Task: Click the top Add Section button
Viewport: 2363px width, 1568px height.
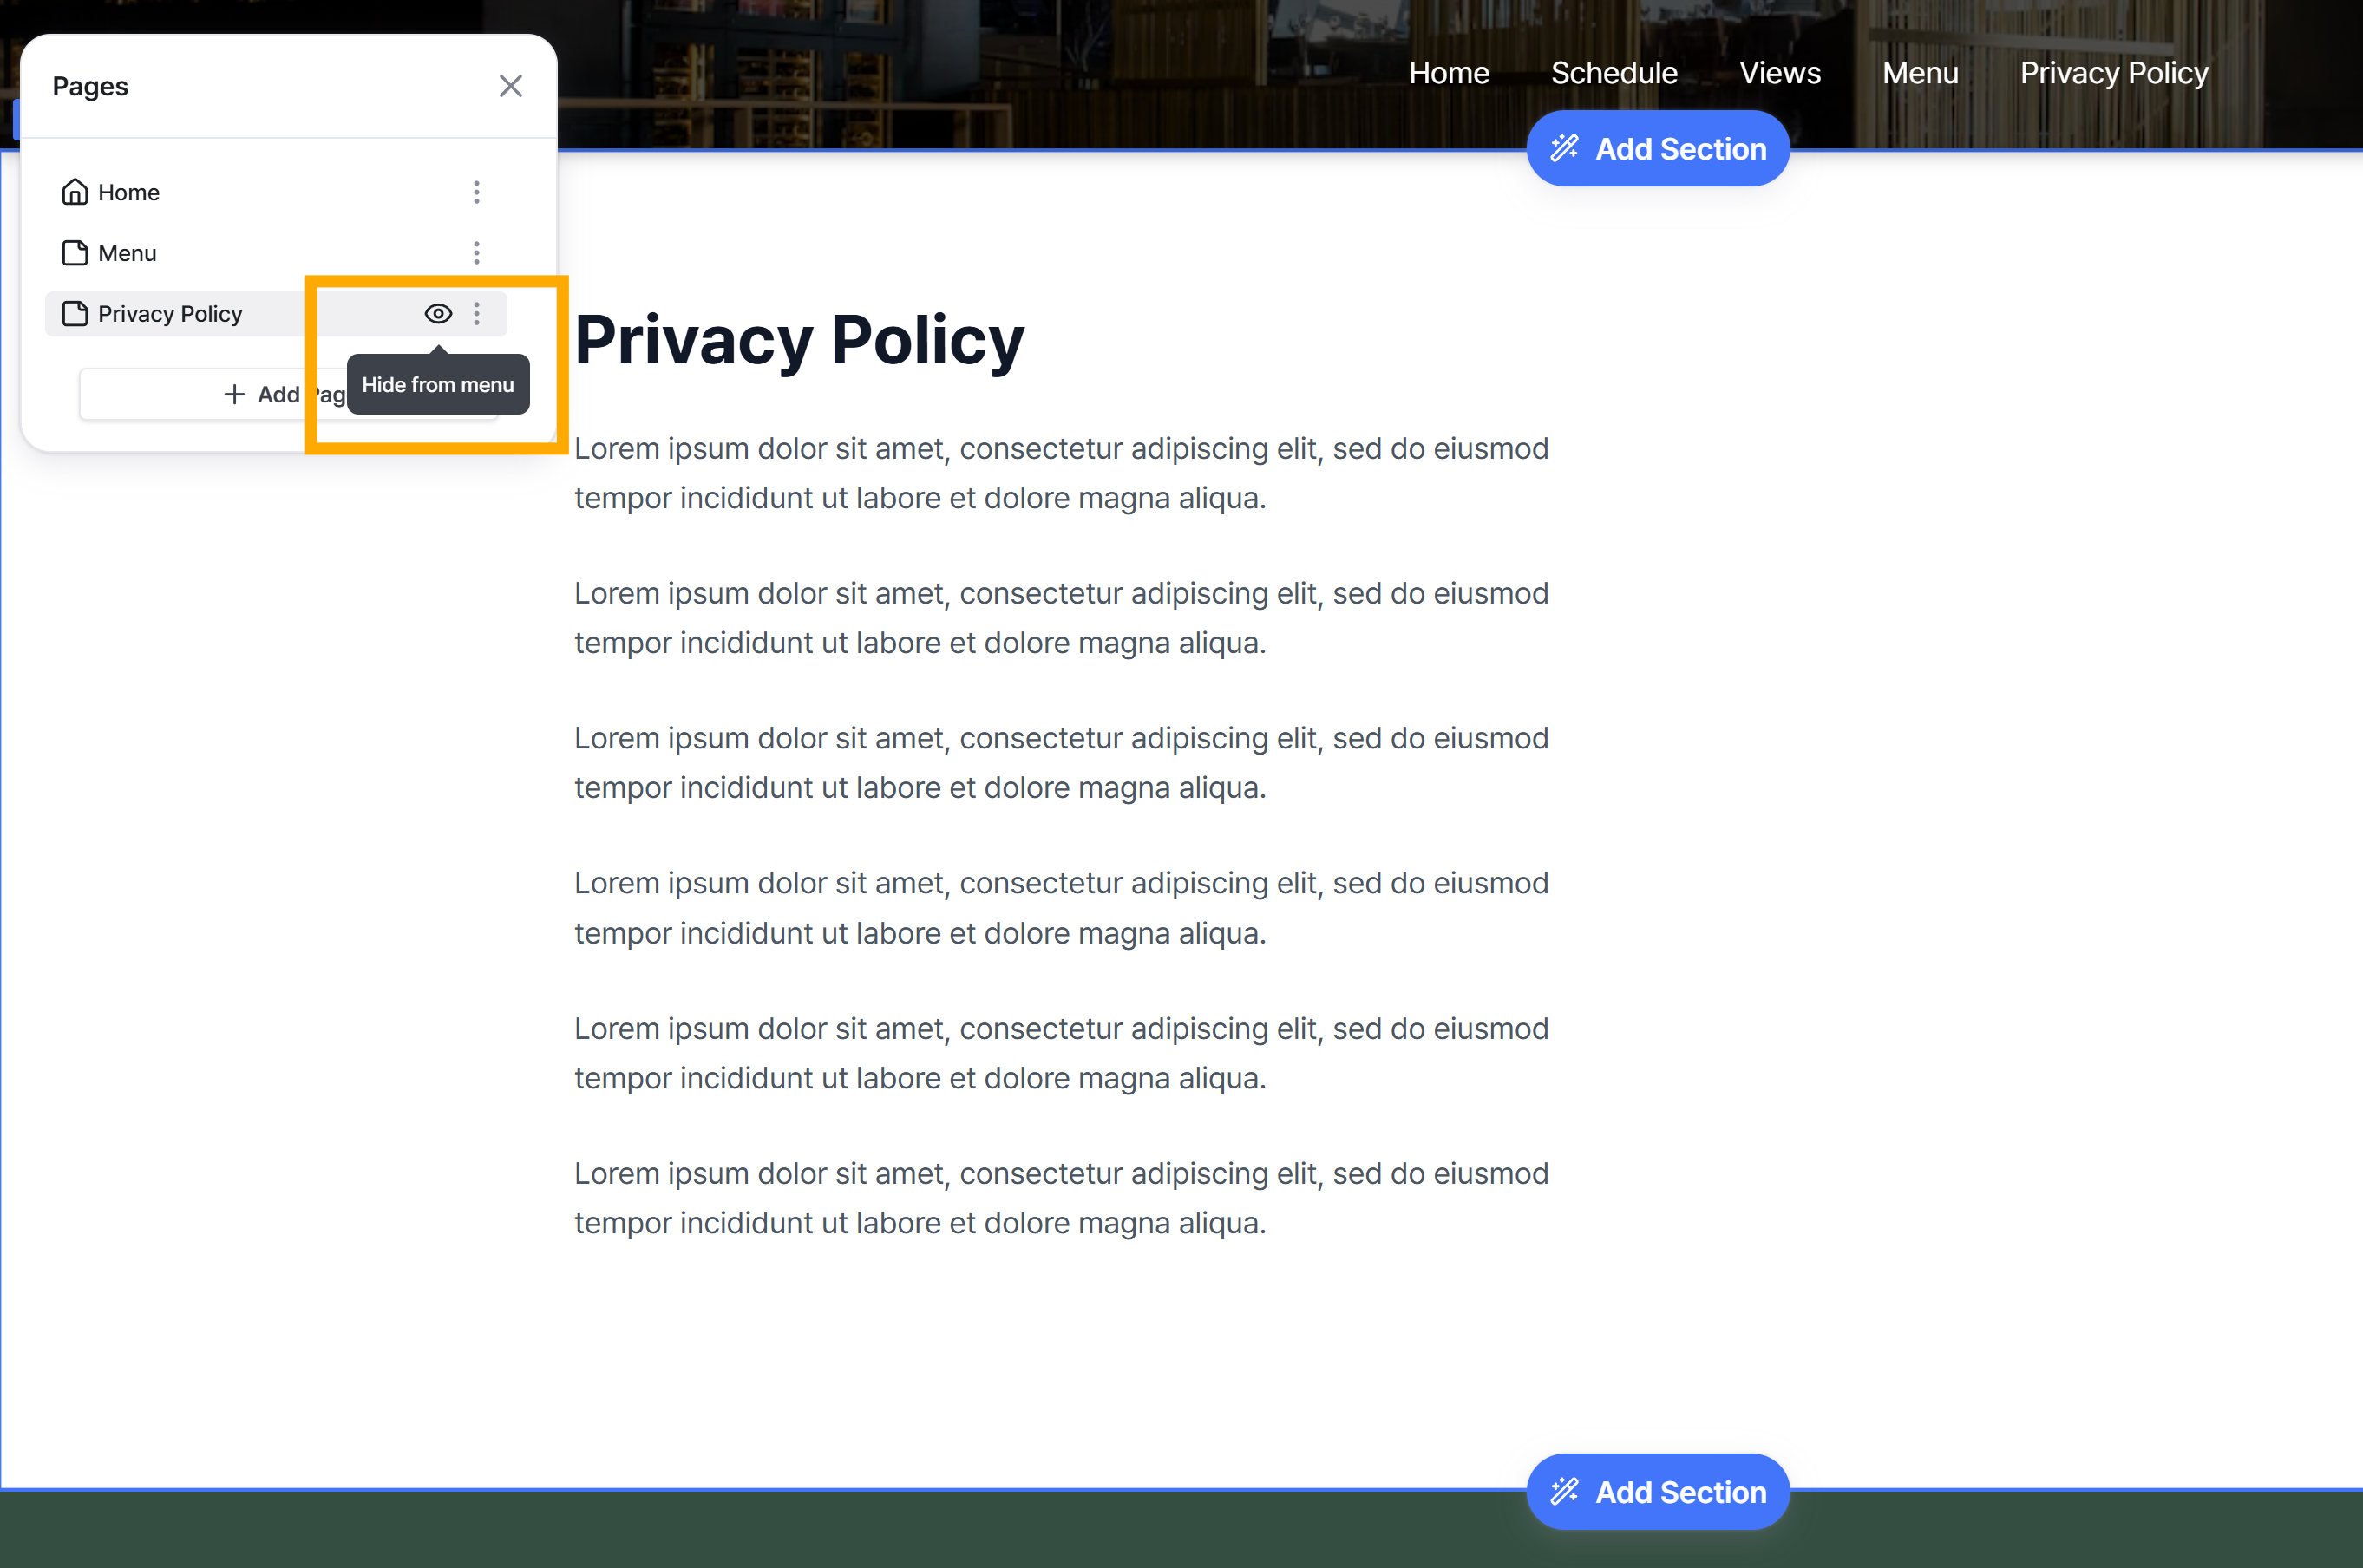Action: [x=1657, y=149]
